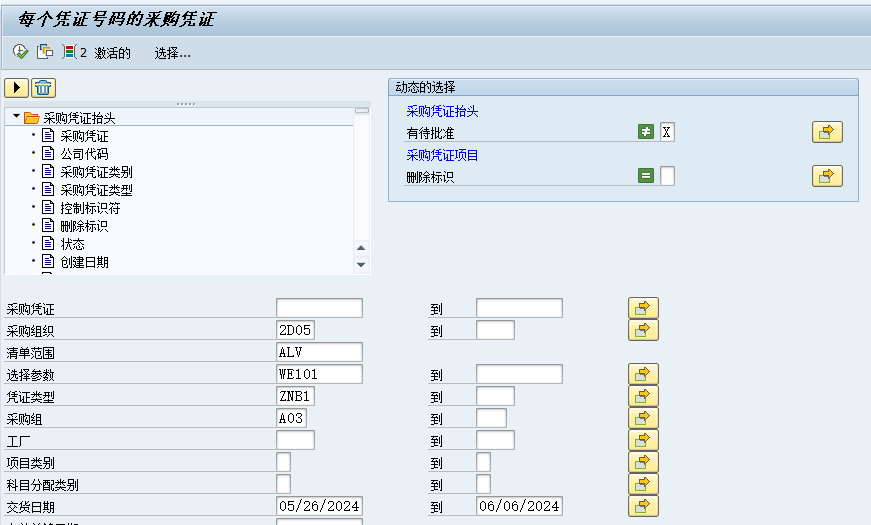Click the not-equal selection option icon for 有待批准
The image size is (871, 525).
tap(645, 132)
